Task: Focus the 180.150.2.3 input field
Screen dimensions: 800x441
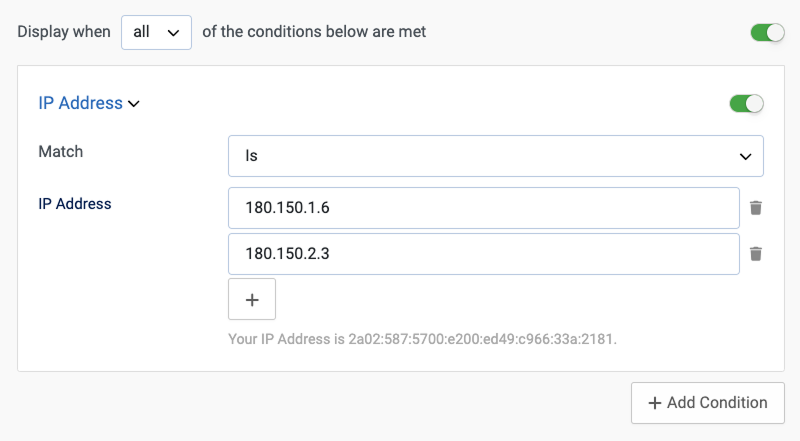Action: point(483,254)
